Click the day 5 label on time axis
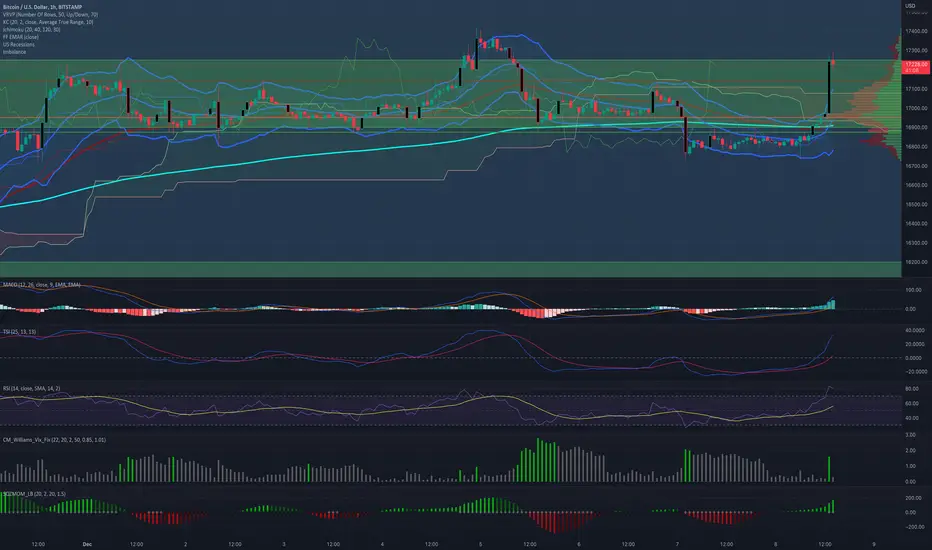The height and width of the screenshot is (550, 932). click(x=480, y=544)
